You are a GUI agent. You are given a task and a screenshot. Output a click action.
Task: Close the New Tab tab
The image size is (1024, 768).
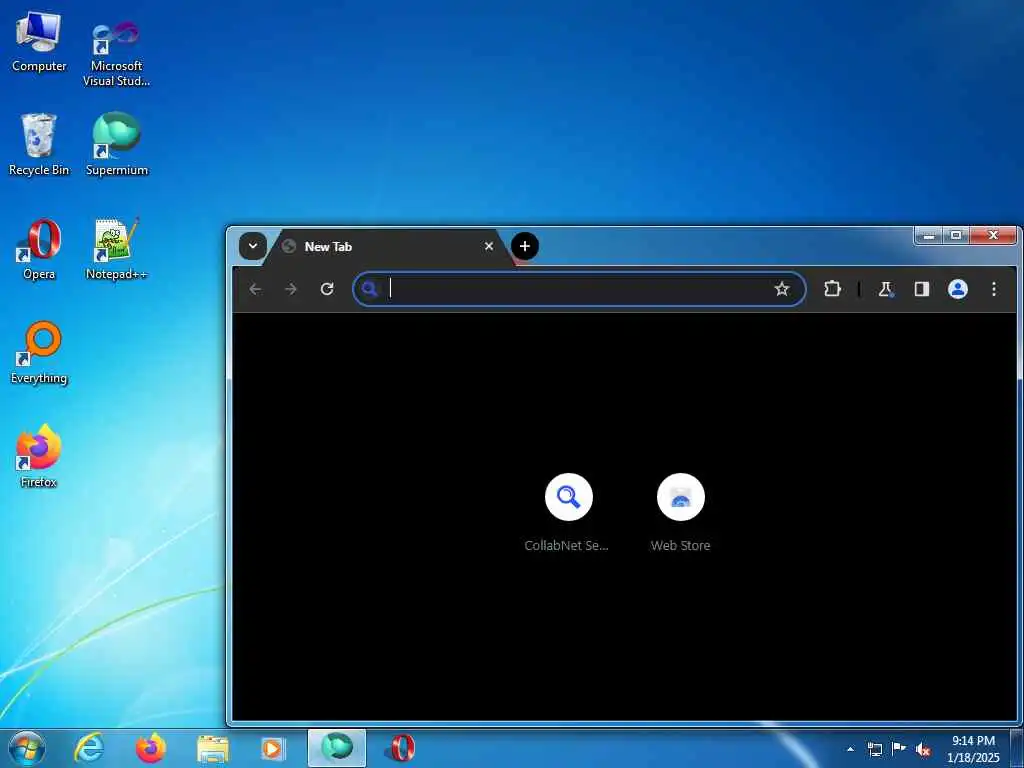tap(488, 246)
